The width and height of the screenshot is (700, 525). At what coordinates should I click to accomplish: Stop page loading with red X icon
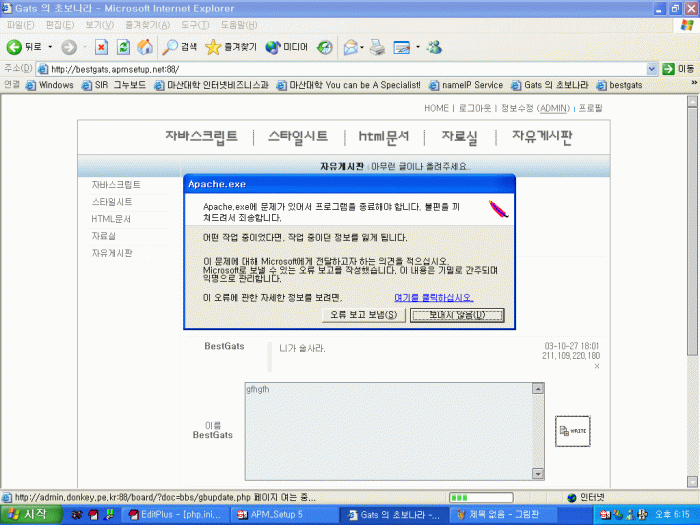pos(101,47)
